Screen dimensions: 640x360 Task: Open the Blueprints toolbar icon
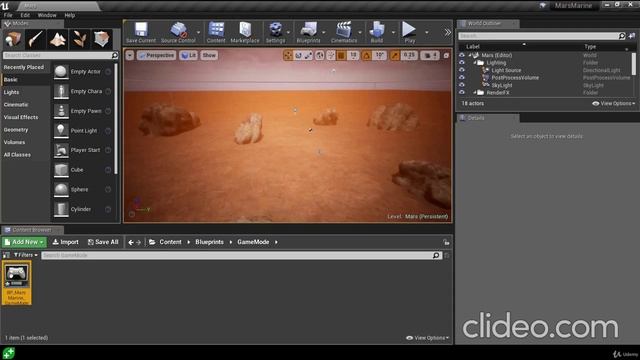coord(309,33)
